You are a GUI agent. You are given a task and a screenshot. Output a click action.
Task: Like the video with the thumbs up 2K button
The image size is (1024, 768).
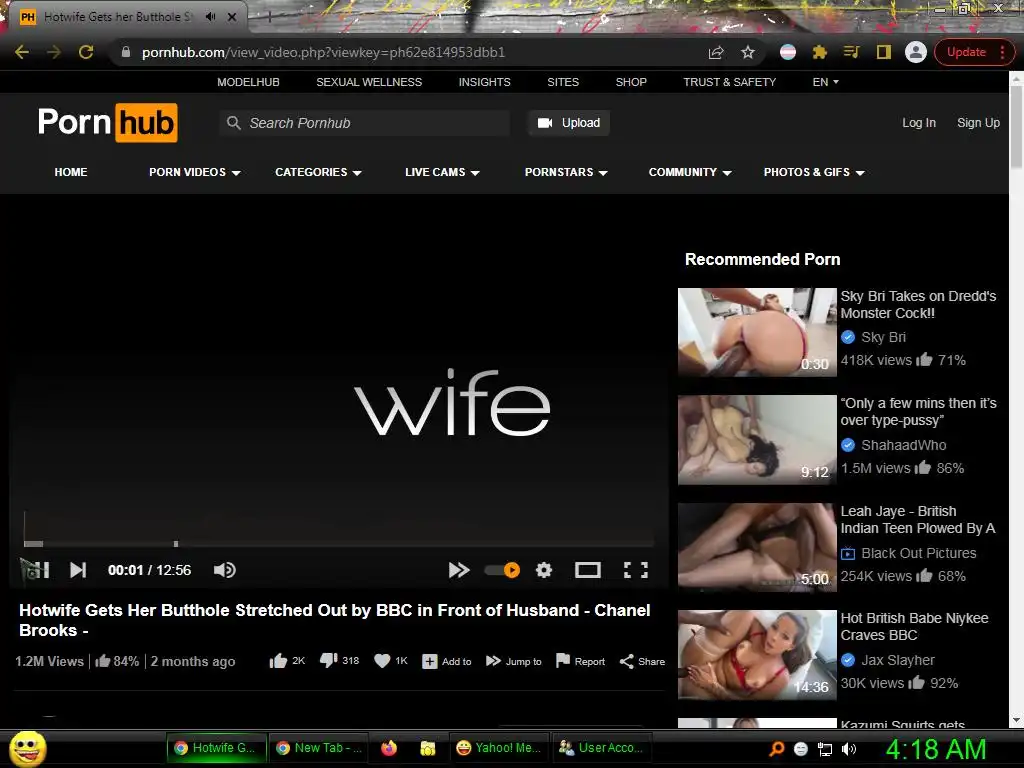tap(287, 661)
